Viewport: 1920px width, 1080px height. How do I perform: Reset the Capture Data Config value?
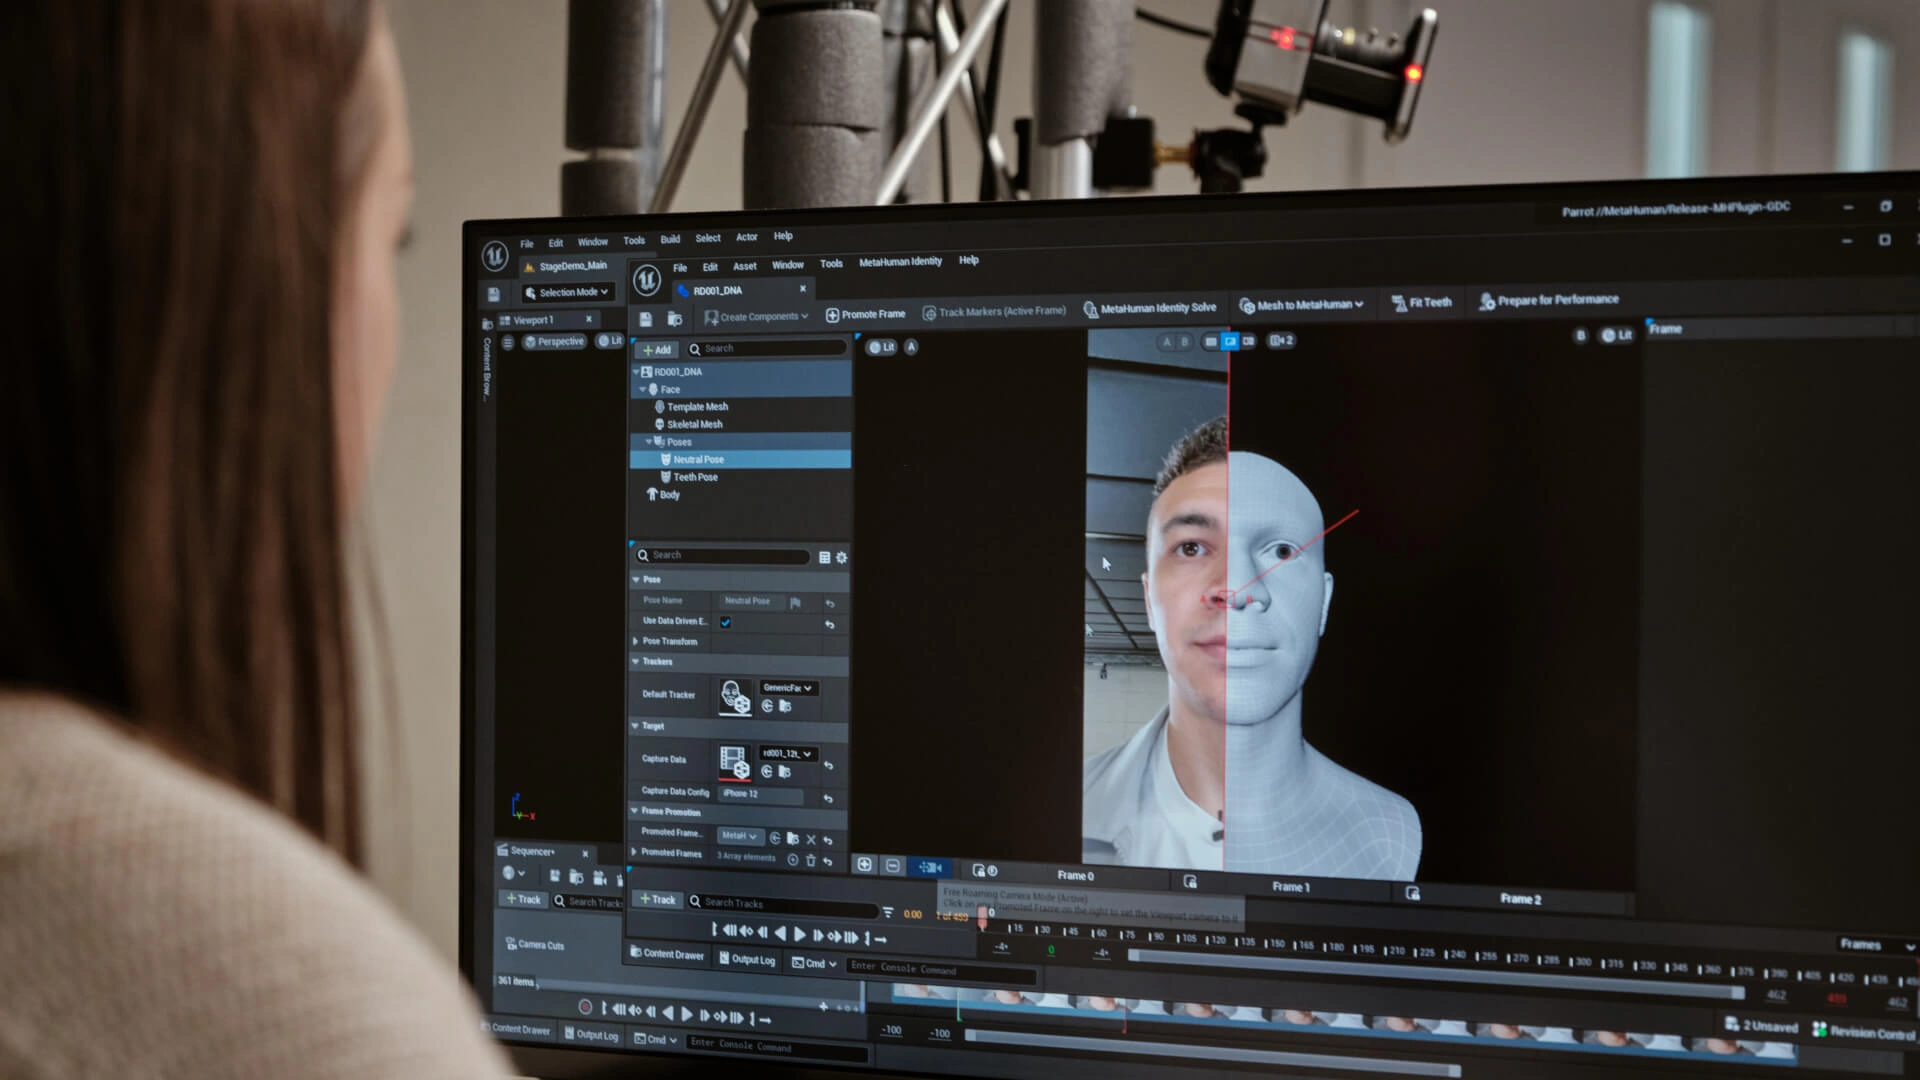[828, 798]
